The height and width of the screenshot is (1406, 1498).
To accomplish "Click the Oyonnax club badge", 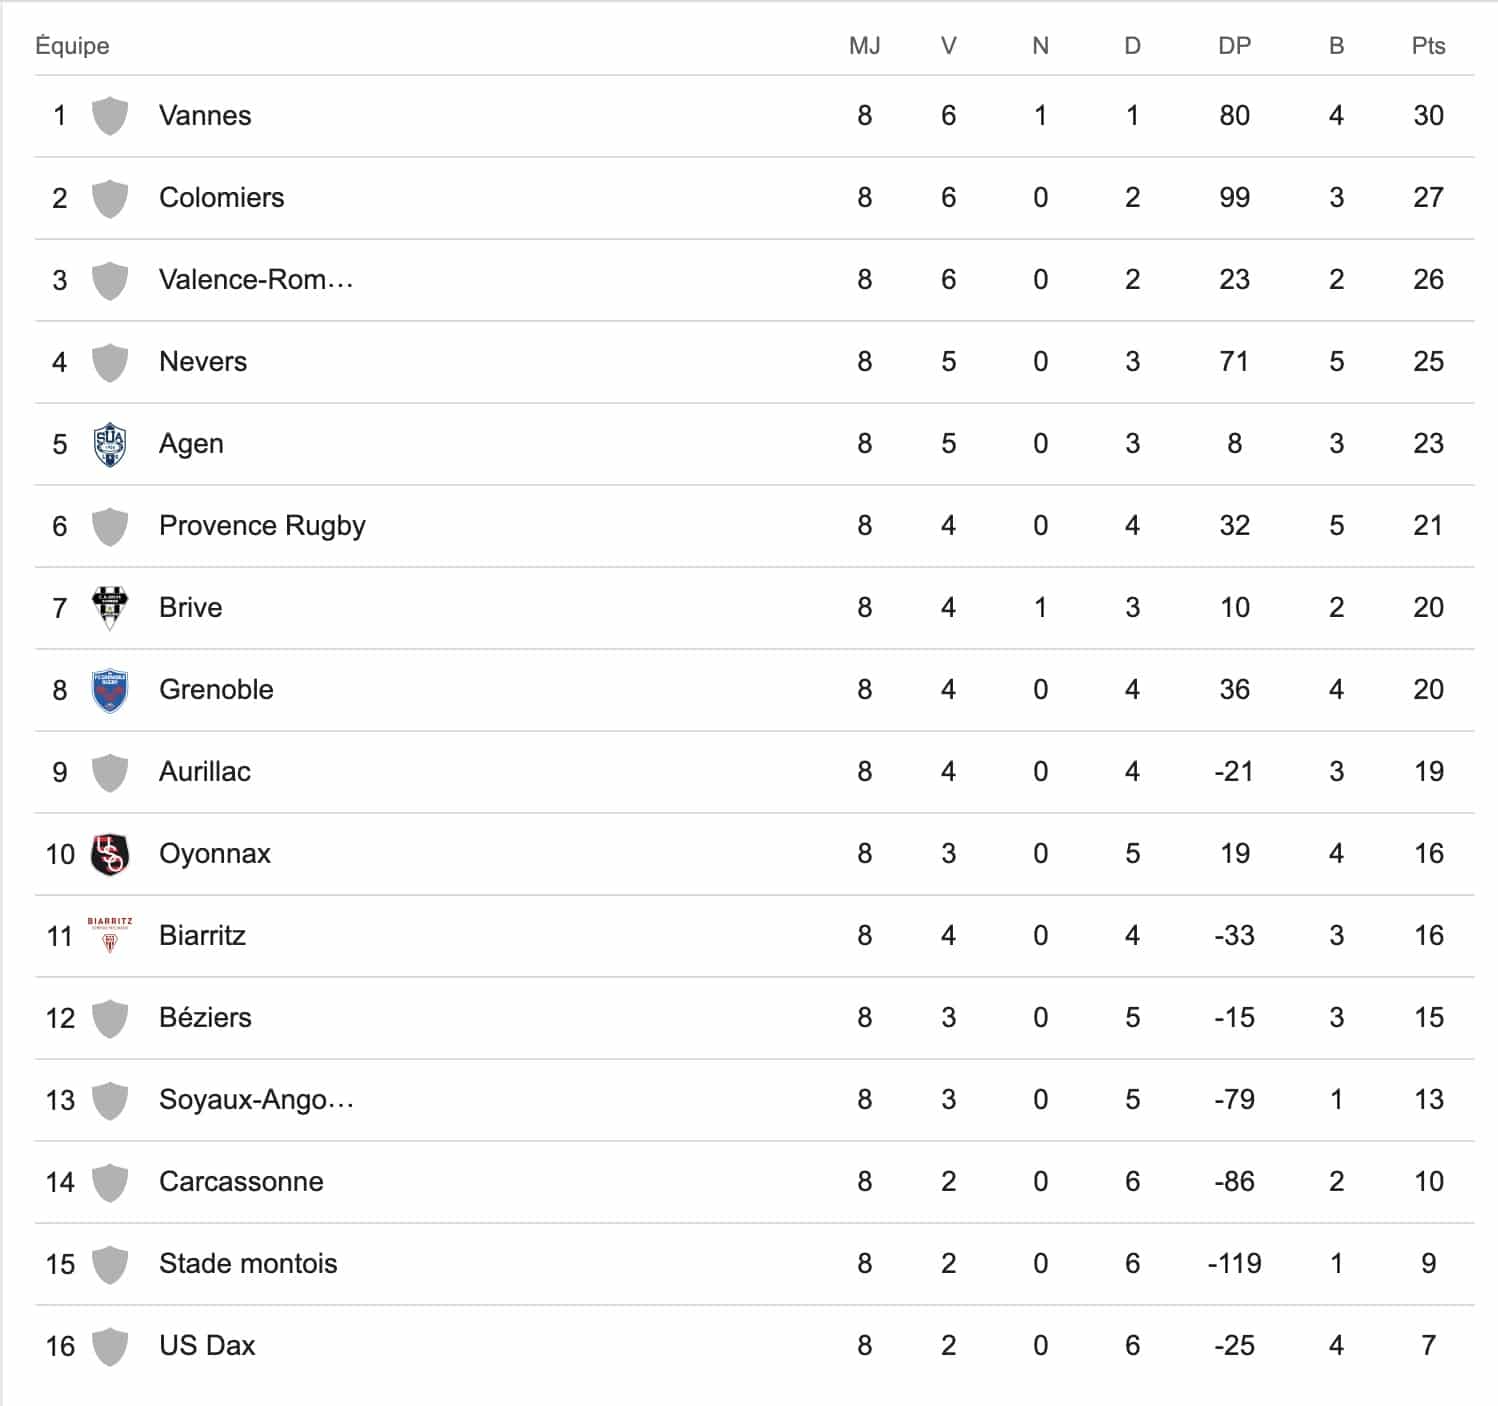I will coord(110,854).
